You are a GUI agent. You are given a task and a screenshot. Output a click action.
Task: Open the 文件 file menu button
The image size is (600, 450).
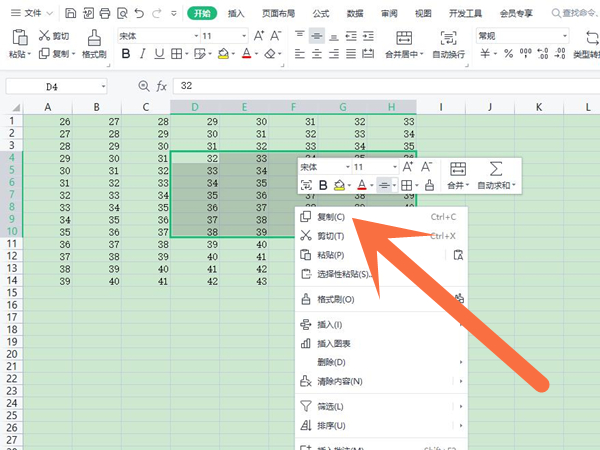35,14
